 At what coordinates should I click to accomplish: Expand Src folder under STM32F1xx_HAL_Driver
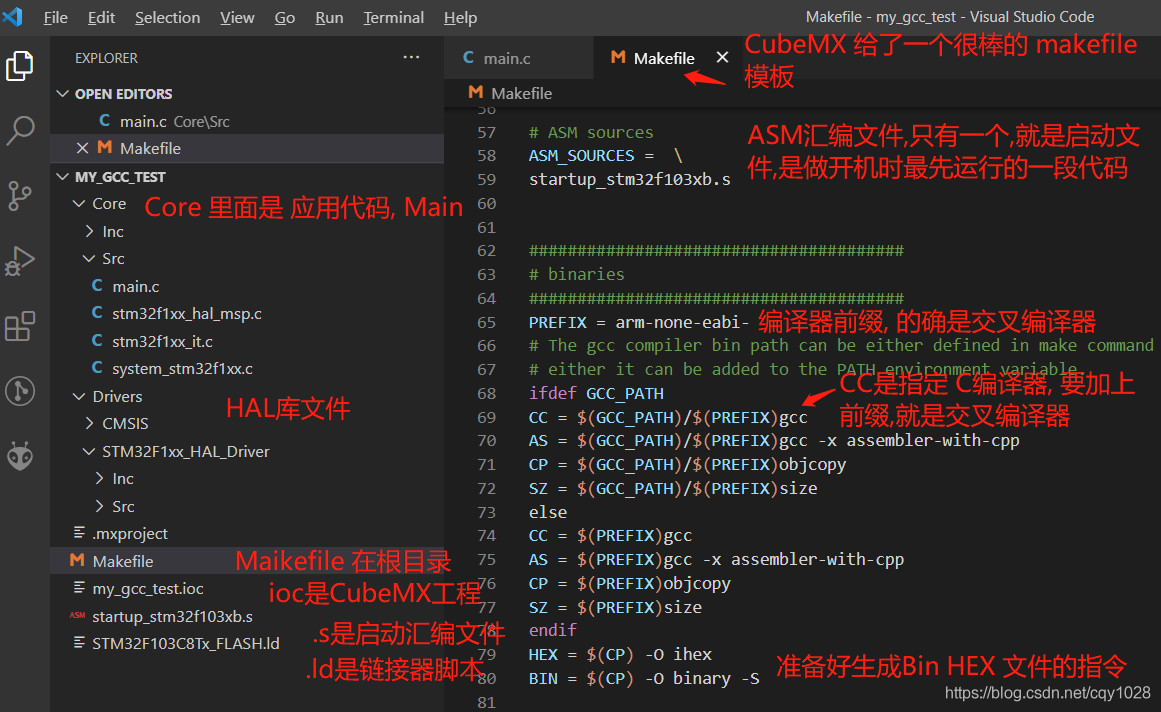click(x=99, y=506)
